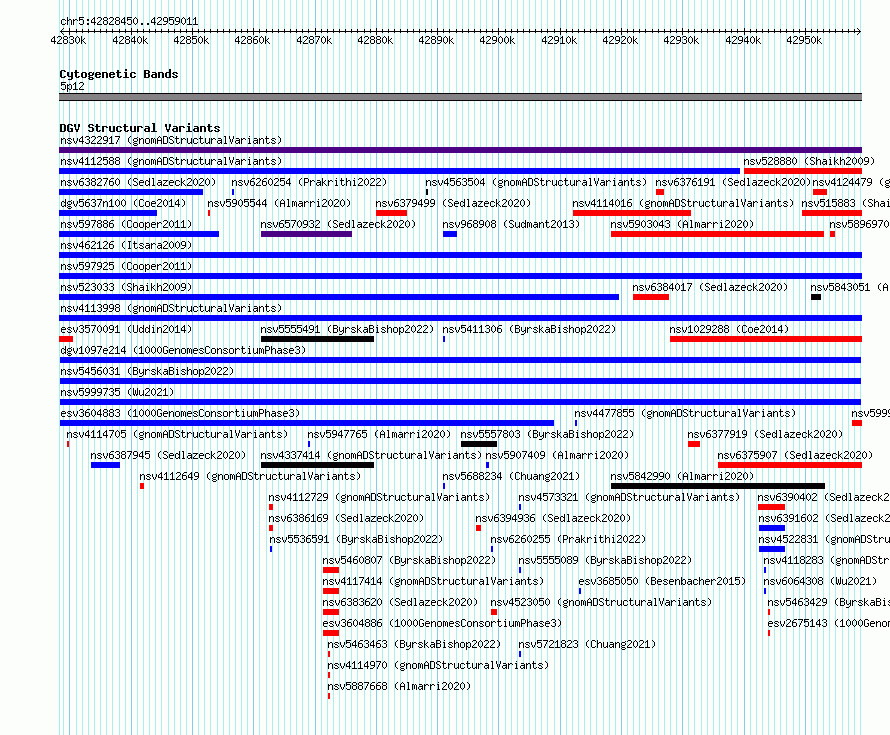Click nsv5905544 (Almarri2020) label
Viewport: 890px width, 735px height.
click(279, 203)
